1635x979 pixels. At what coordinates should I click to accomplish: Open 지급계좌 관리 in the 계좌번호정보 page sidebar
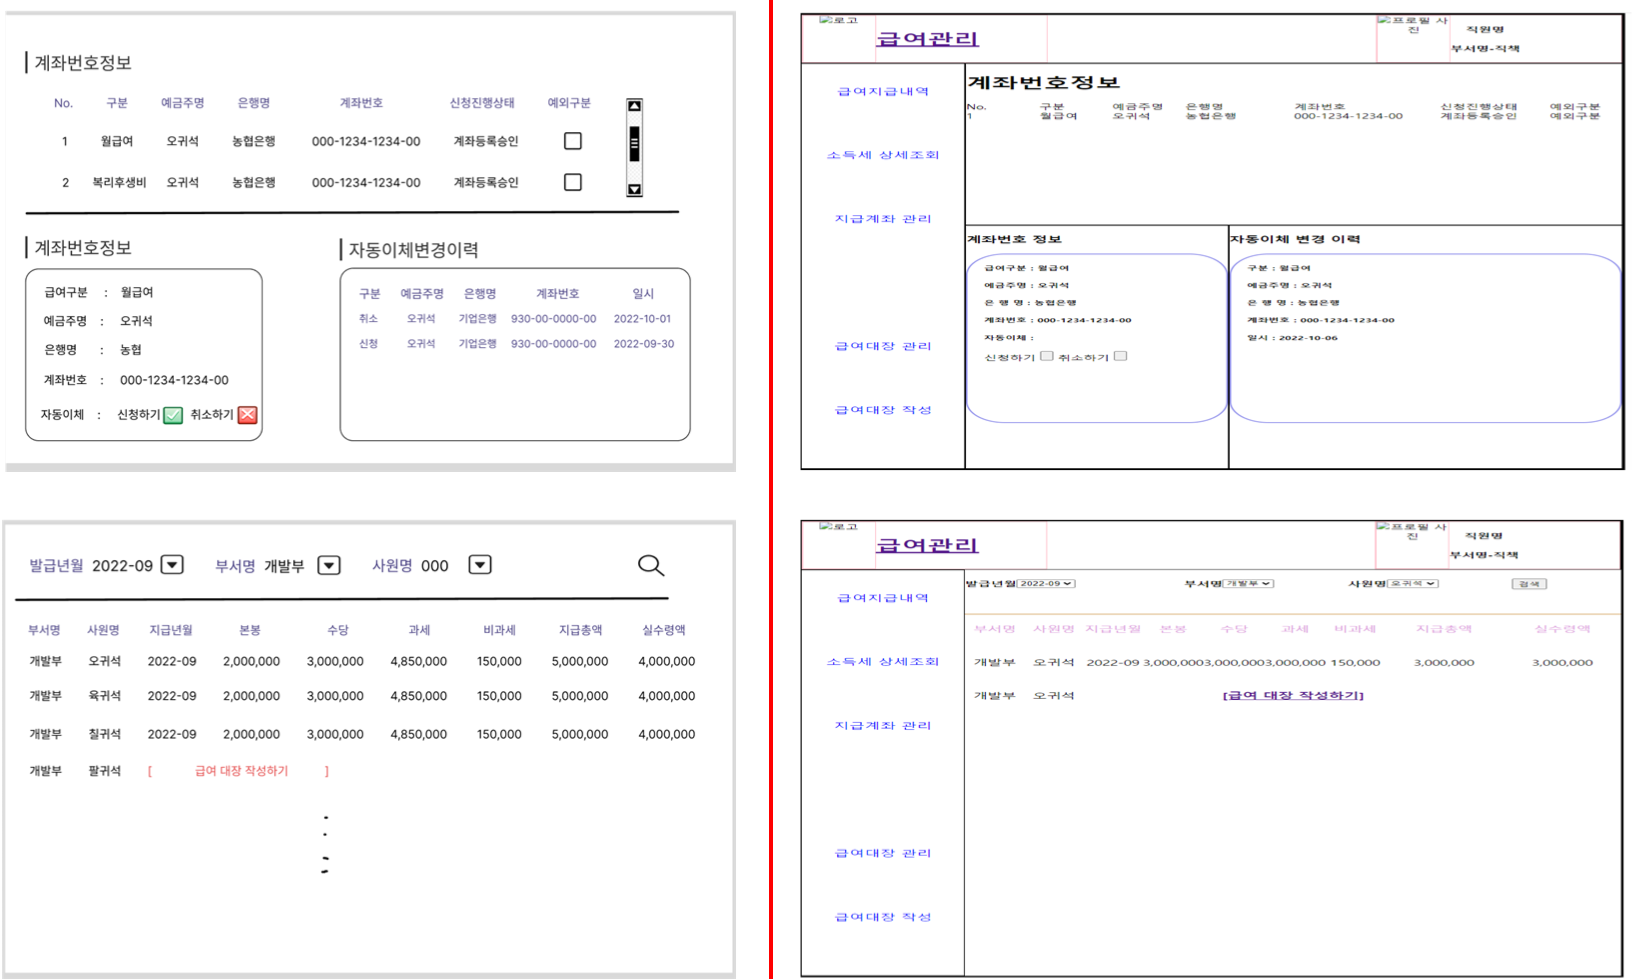coord(883,219)
